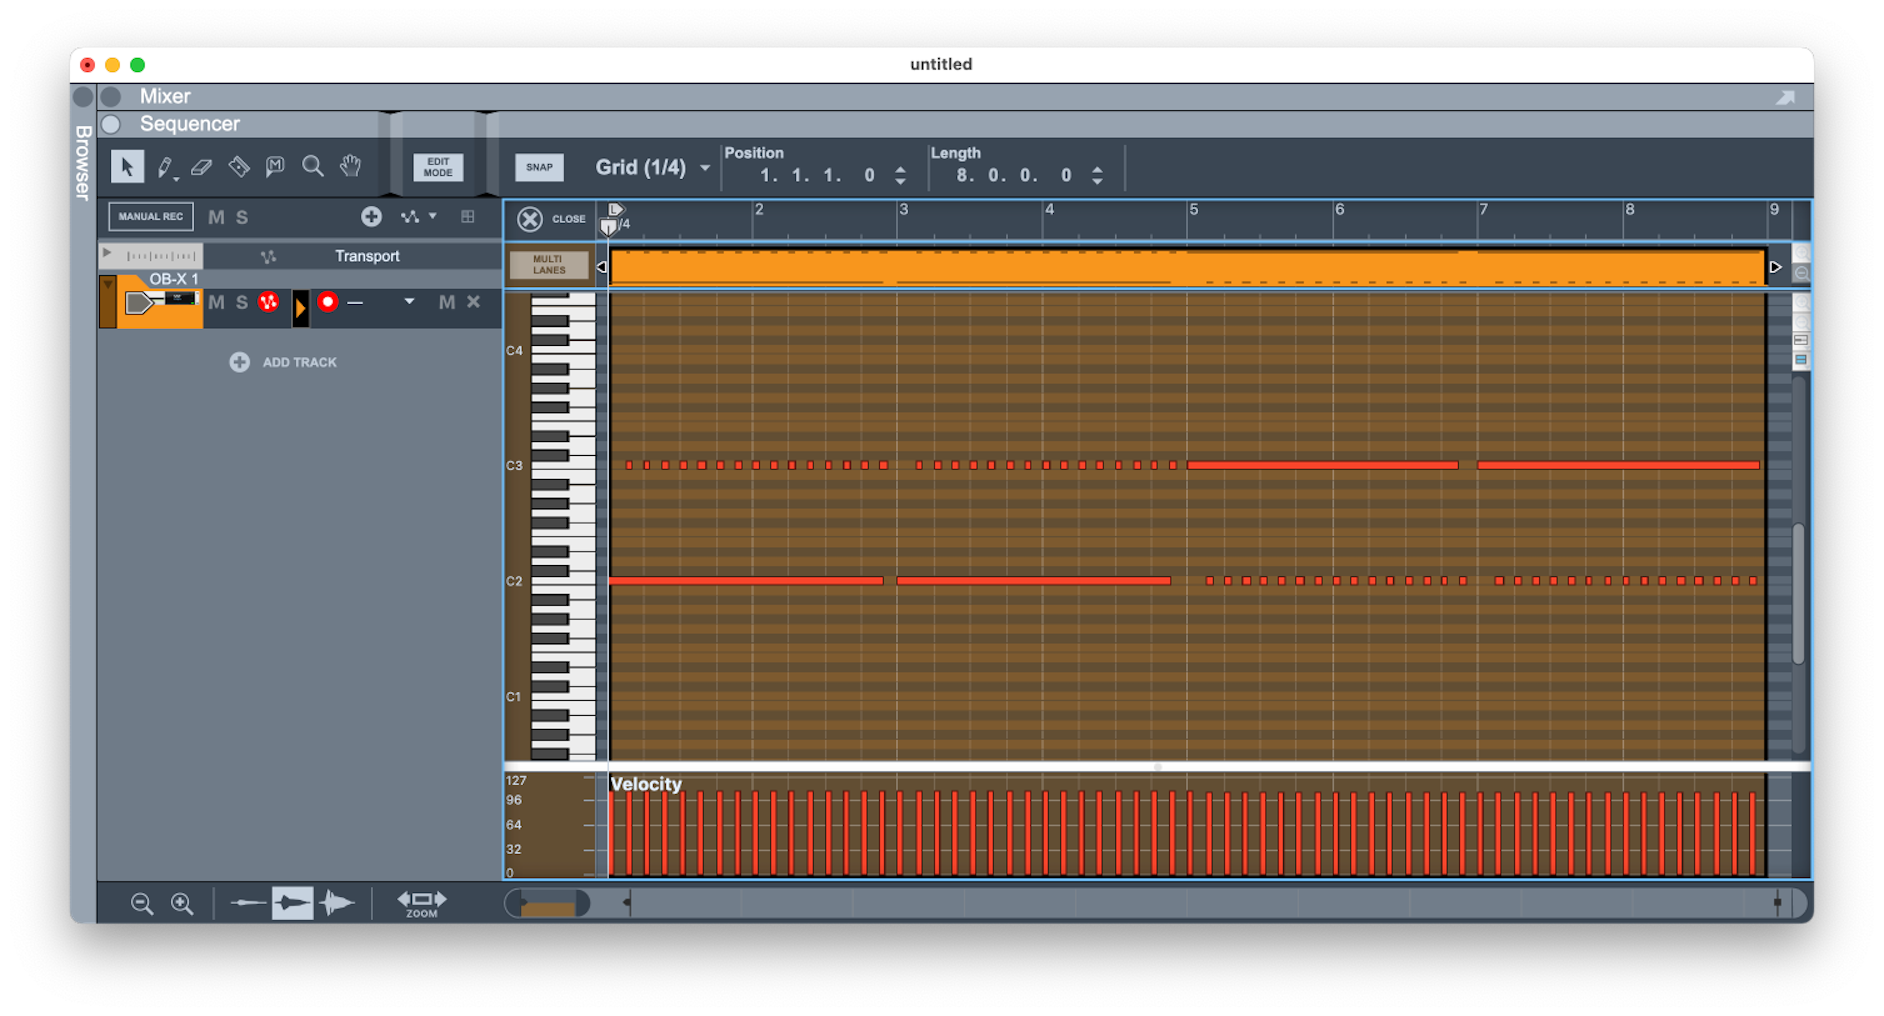The height and width of the screenshot is (1016, 1884).
Task: Click bar 5 on the ruler
Action: [x=1193, y=210]
